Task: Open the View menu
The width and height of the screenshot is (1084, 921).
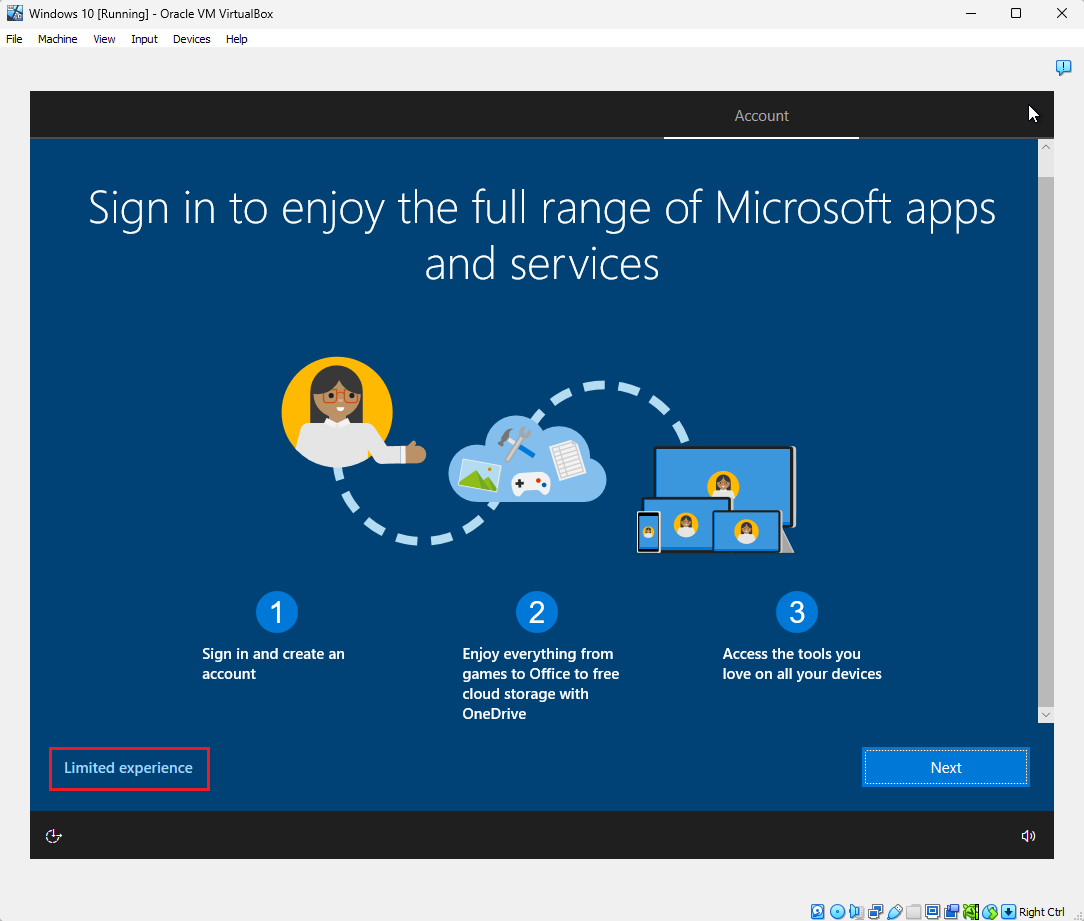Action: (x=104, y=39)
